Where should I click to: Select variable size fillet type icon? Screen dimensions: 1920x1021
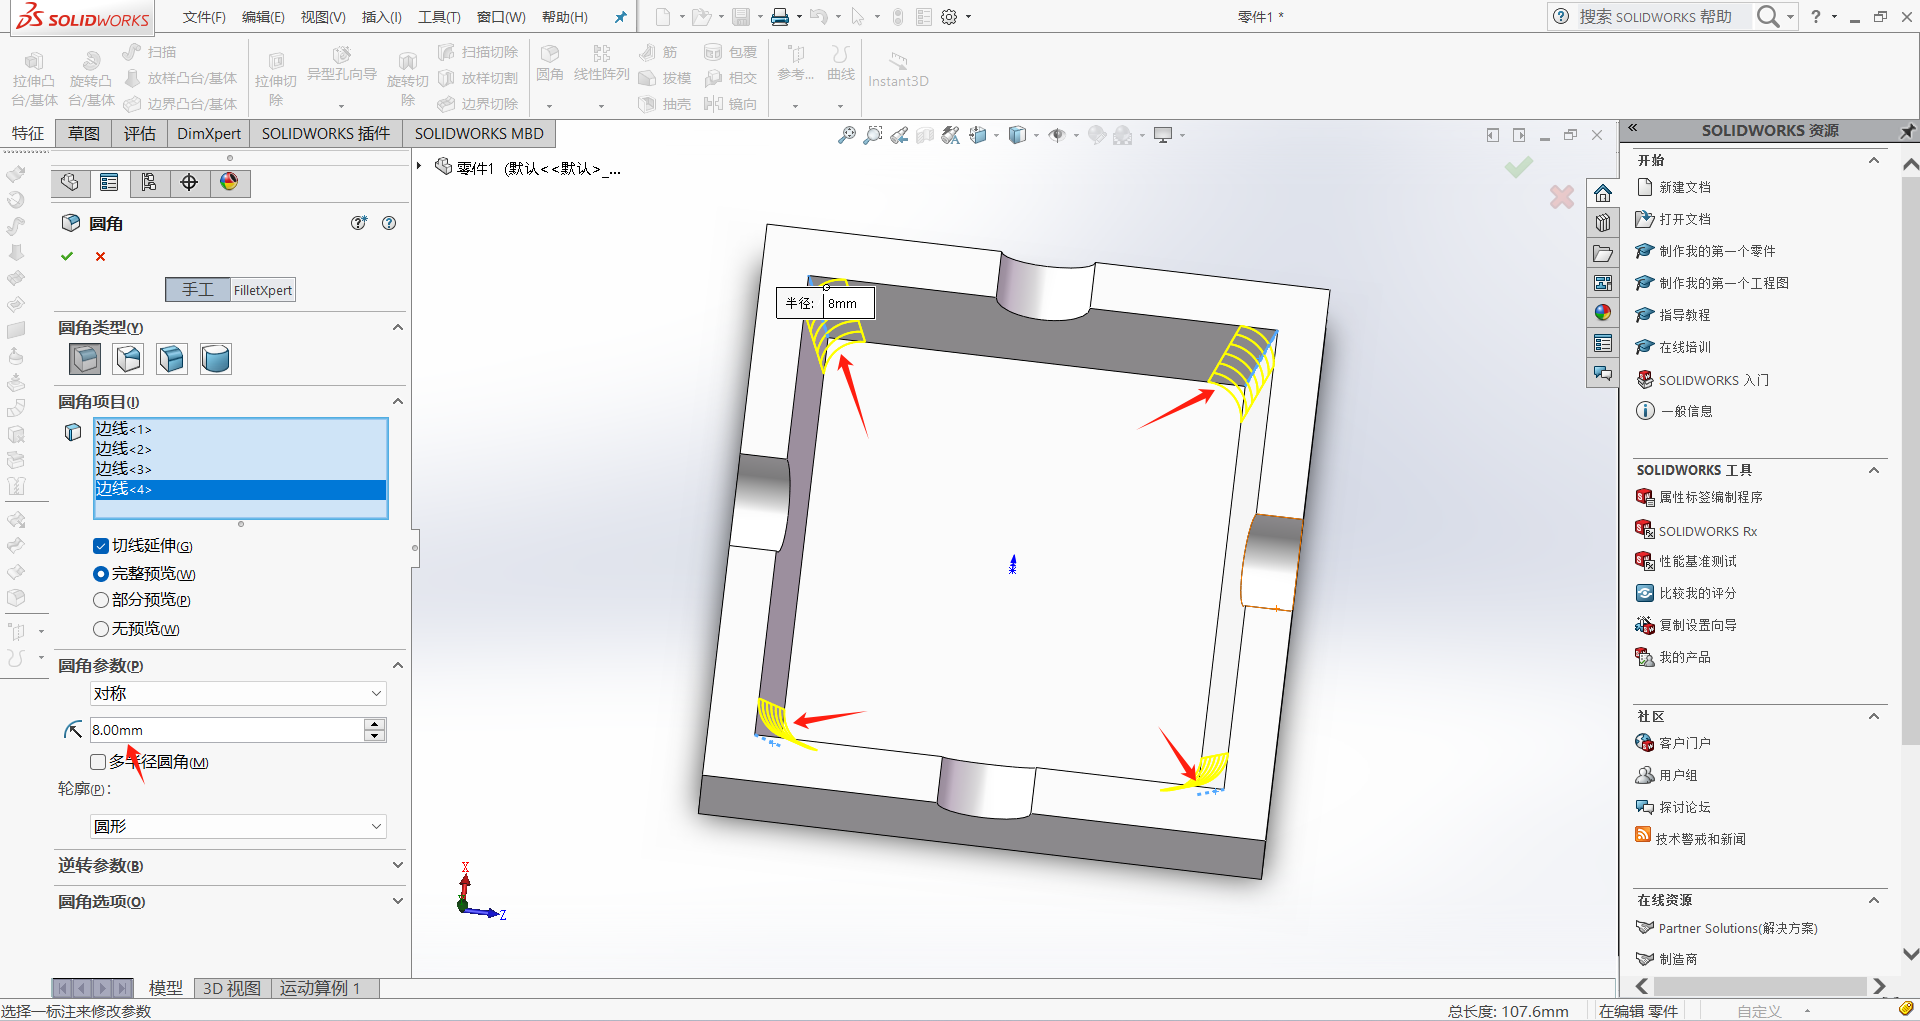coord(128,358)
